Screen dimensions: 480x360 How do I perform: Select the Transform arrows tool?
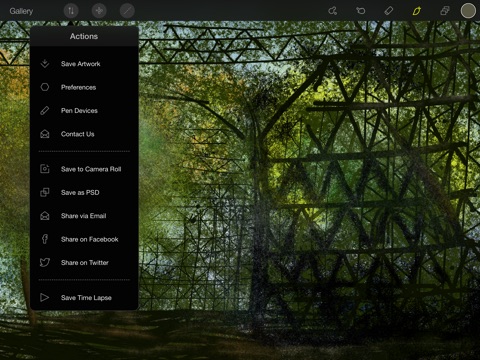coord(99,11)
